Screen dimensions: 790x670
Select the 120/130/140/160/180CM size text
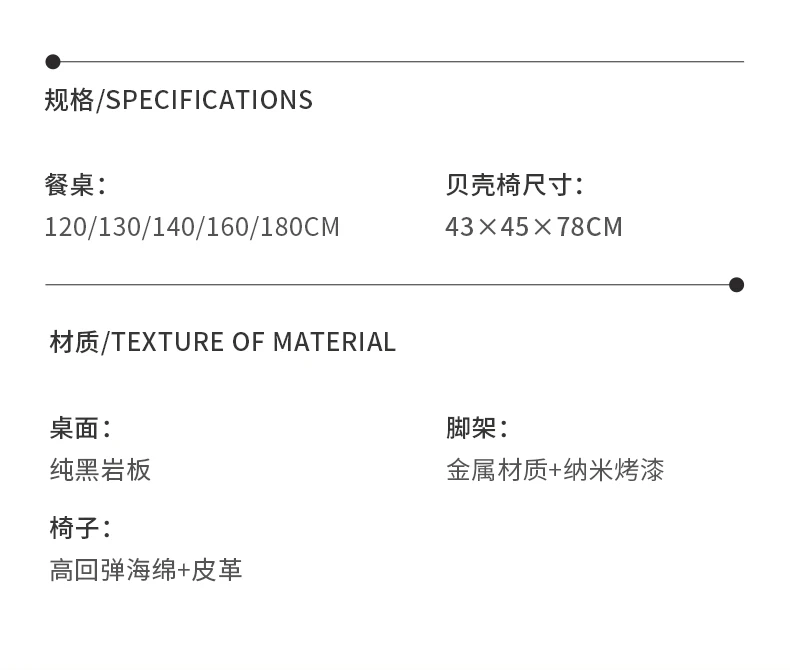[192, 227]
